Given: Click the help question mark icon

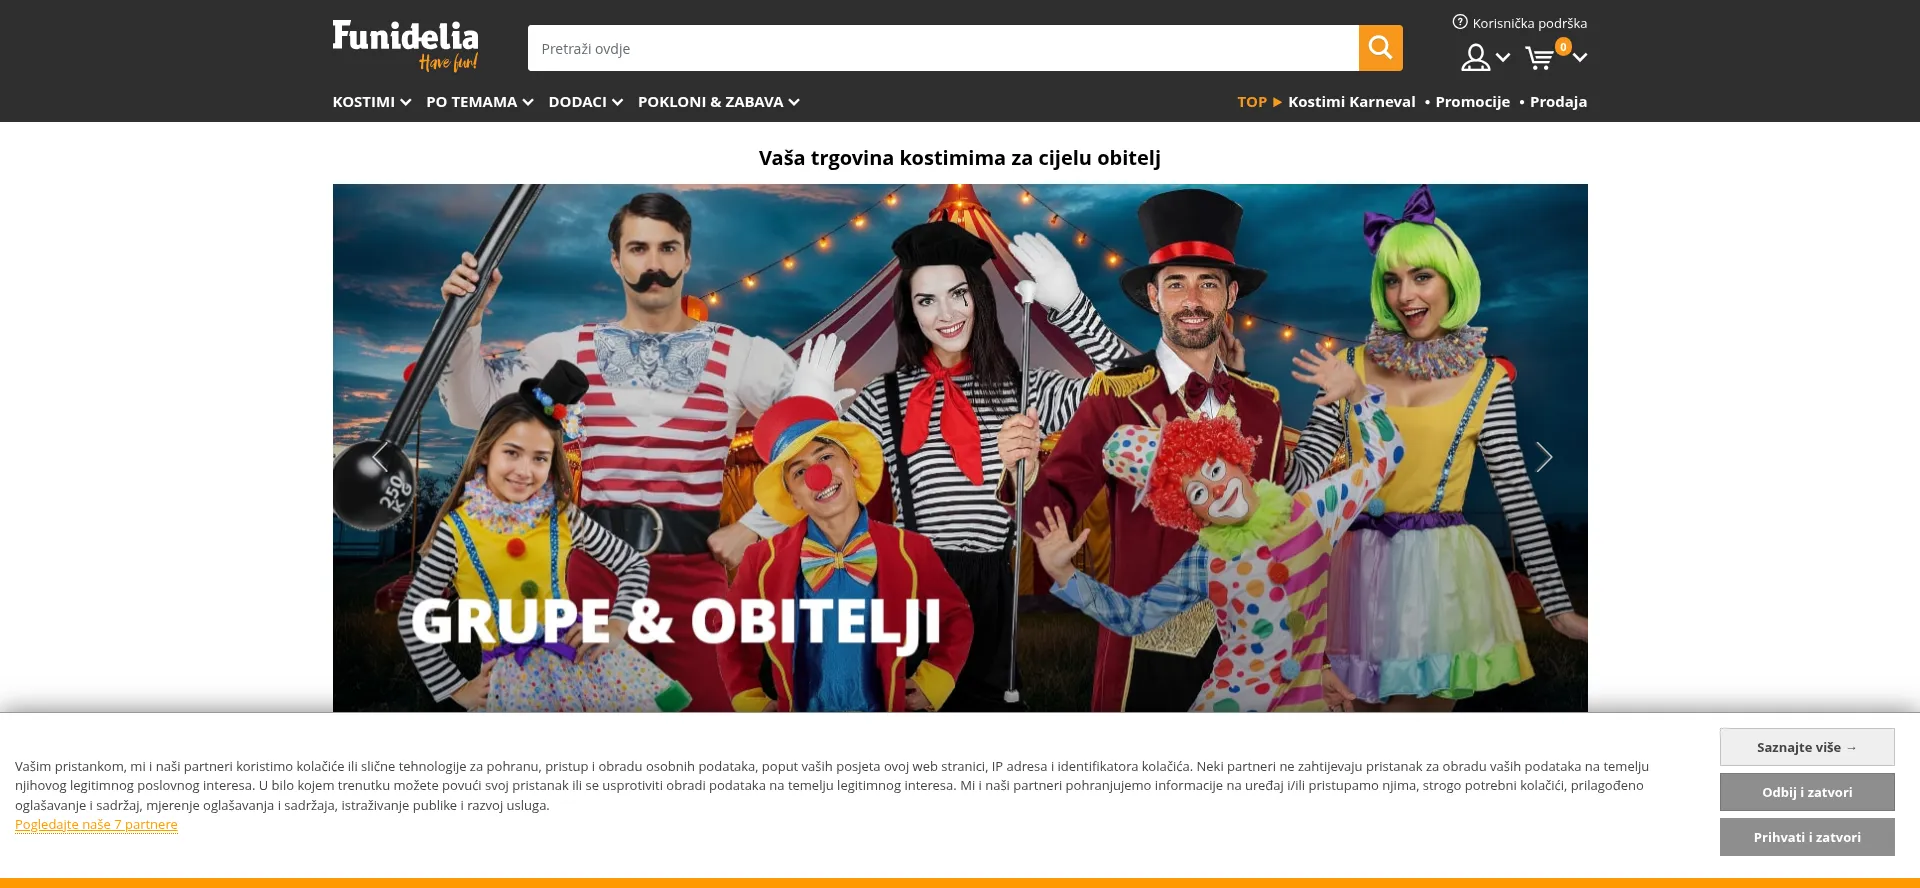Looking at the screenshot, I should (x=1460, y=22).
